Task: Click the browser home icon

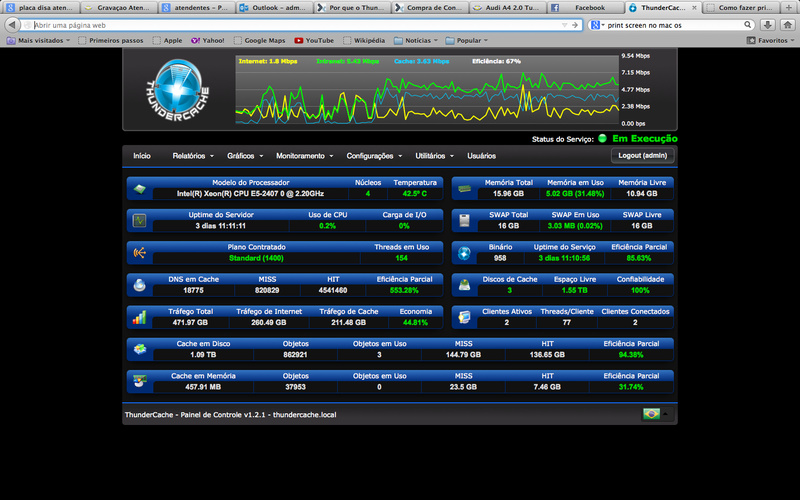Action: (788, 24)
